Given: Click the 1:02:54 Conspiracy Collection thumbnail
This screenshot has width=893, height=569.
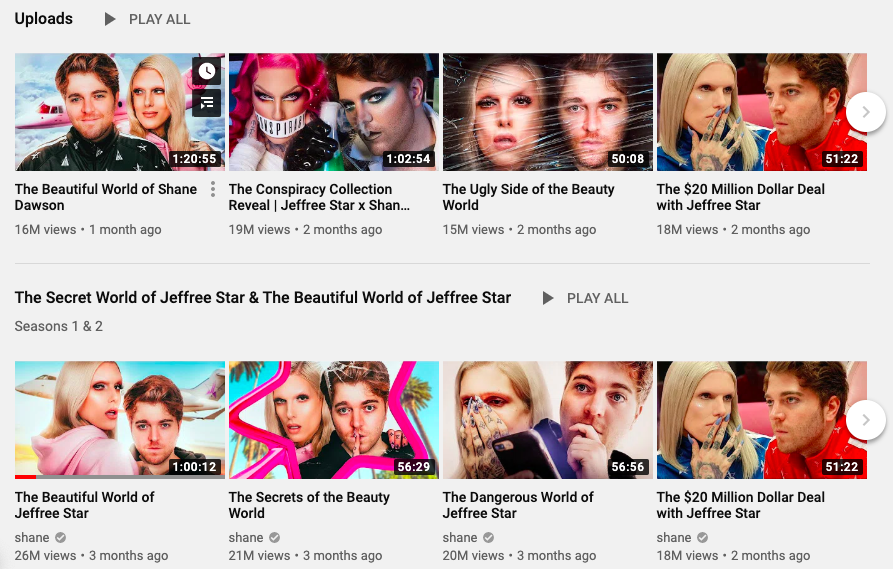Looking at the screenshot, I should point(334,112).
